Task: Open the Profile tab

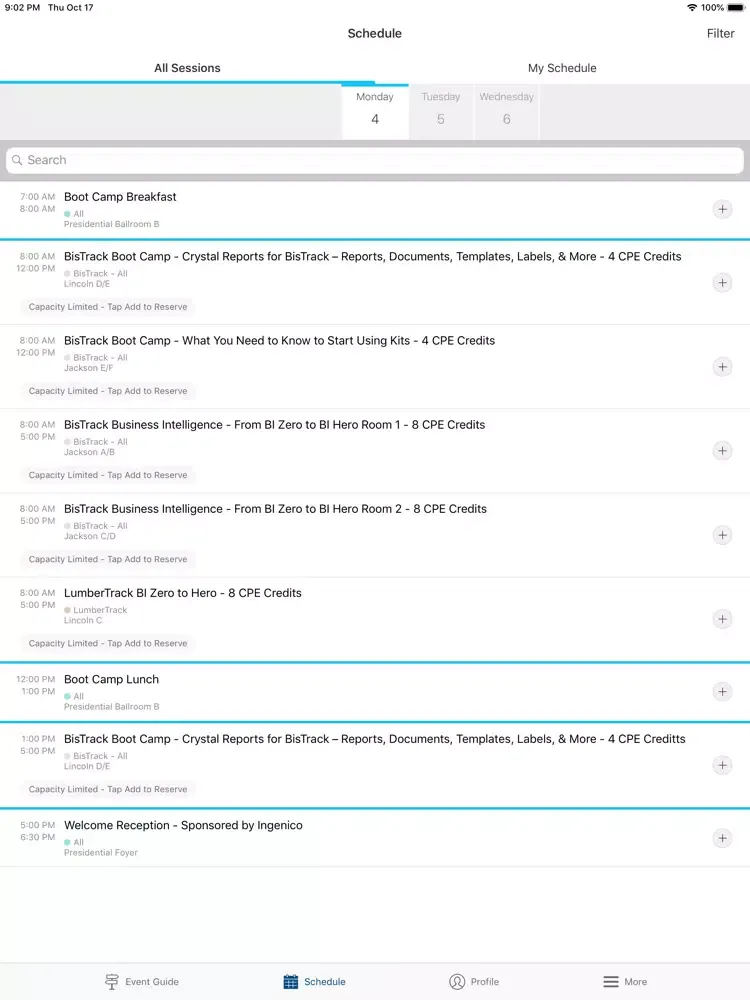Action: click(x=474, y=982)
